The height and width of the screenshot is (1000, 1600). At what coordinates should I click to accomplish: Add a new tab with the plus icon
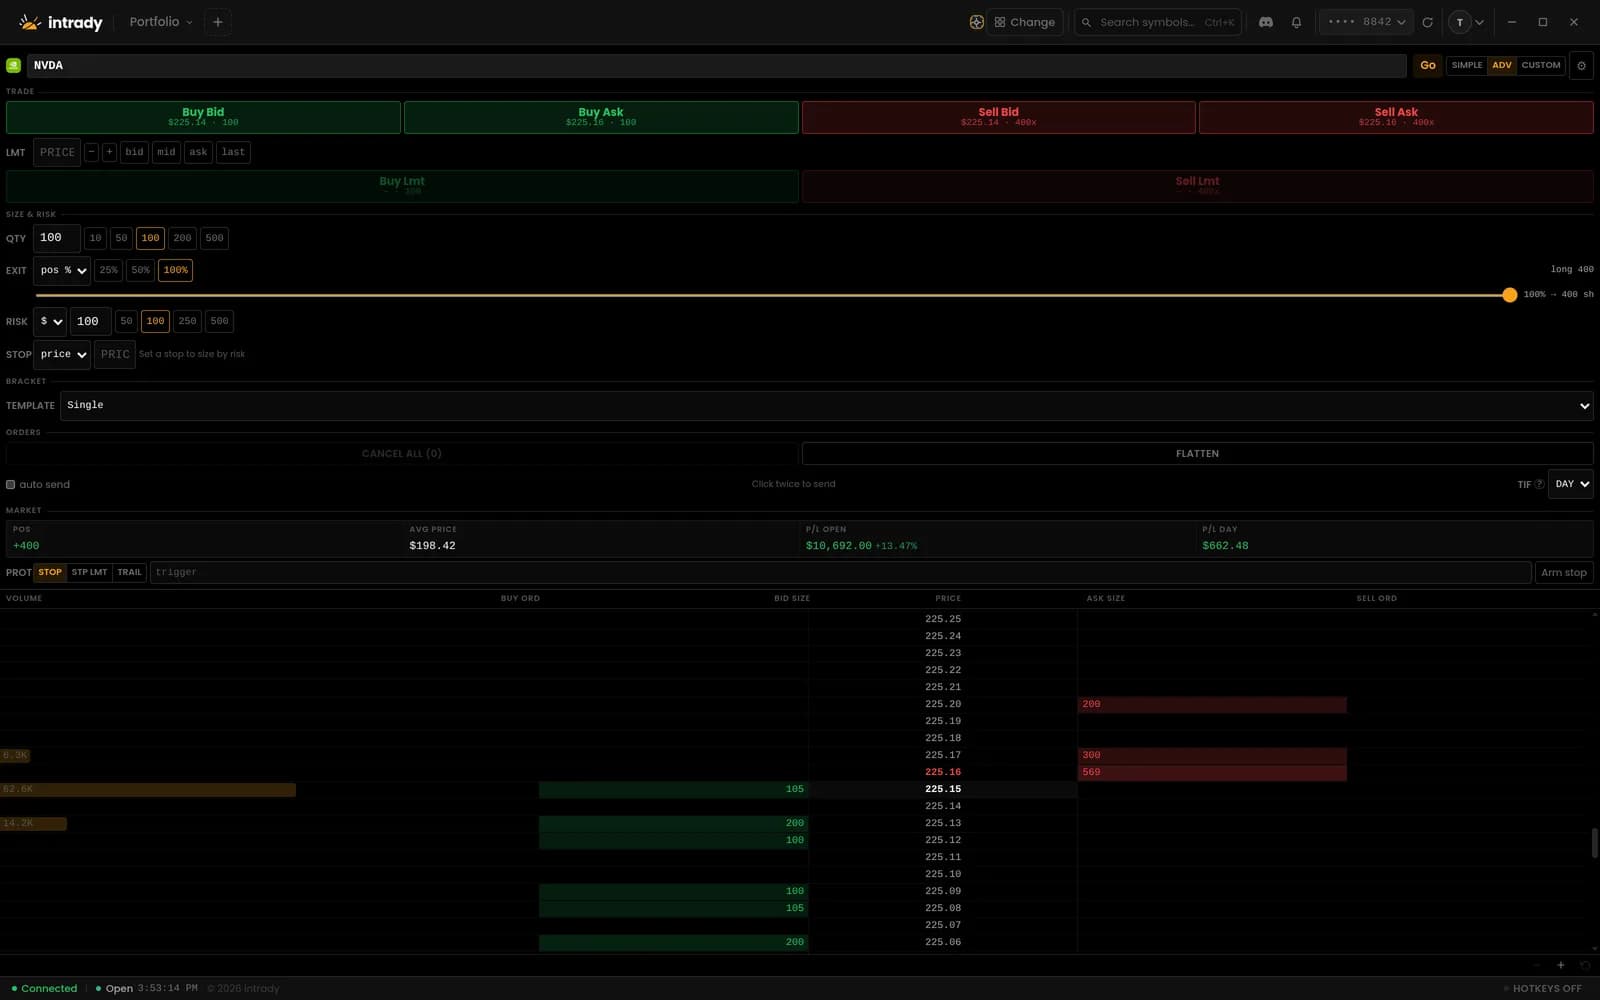(x=218, y=22)
